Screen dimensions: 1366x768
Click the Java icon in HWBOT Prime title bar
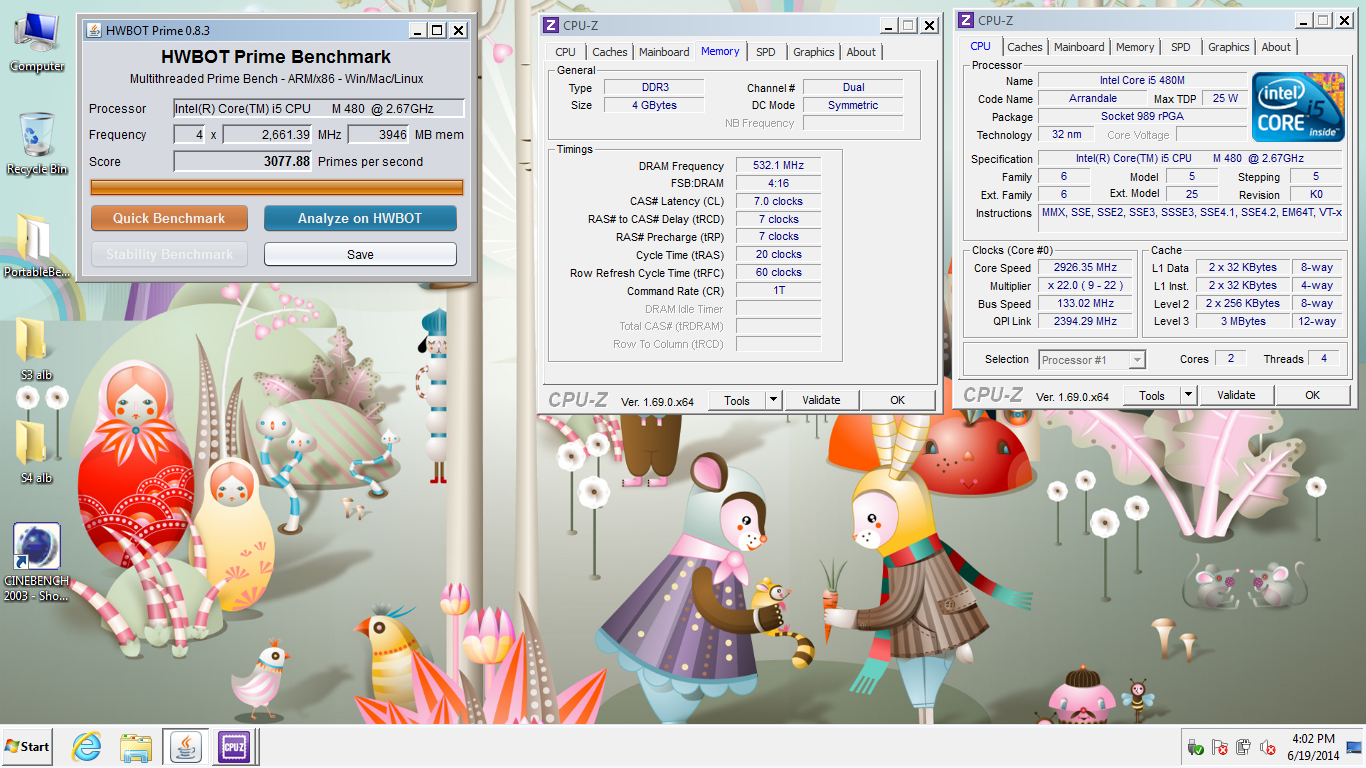coord(93,30)
